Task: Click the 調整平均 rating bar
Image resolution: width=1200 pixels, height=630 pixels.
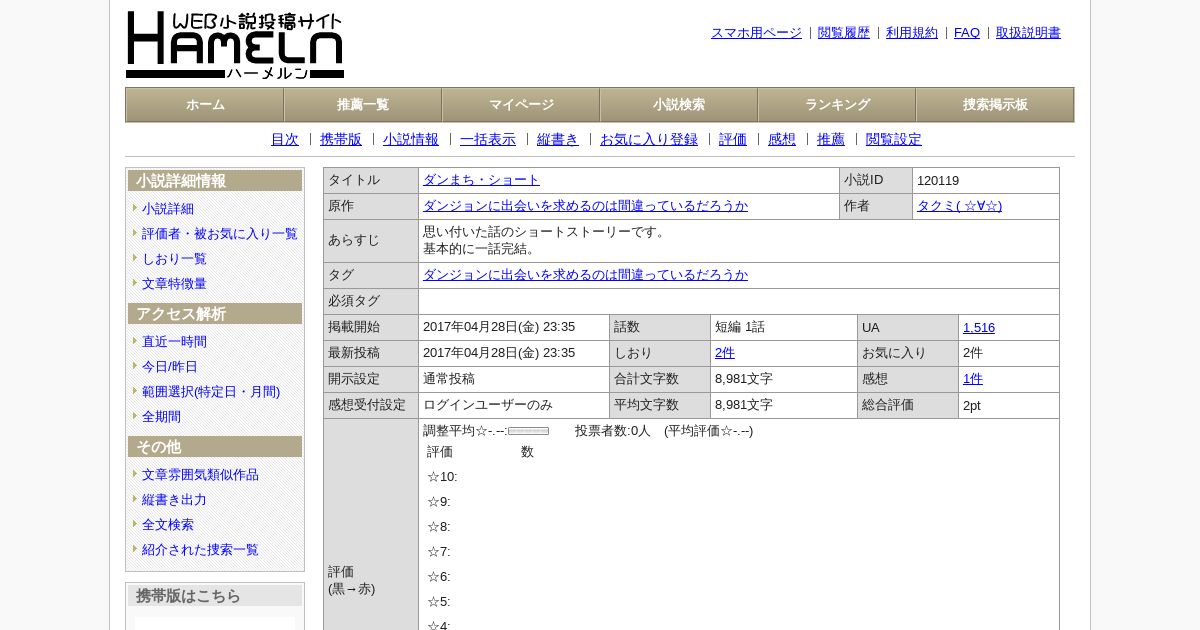Action: (529, 431)
